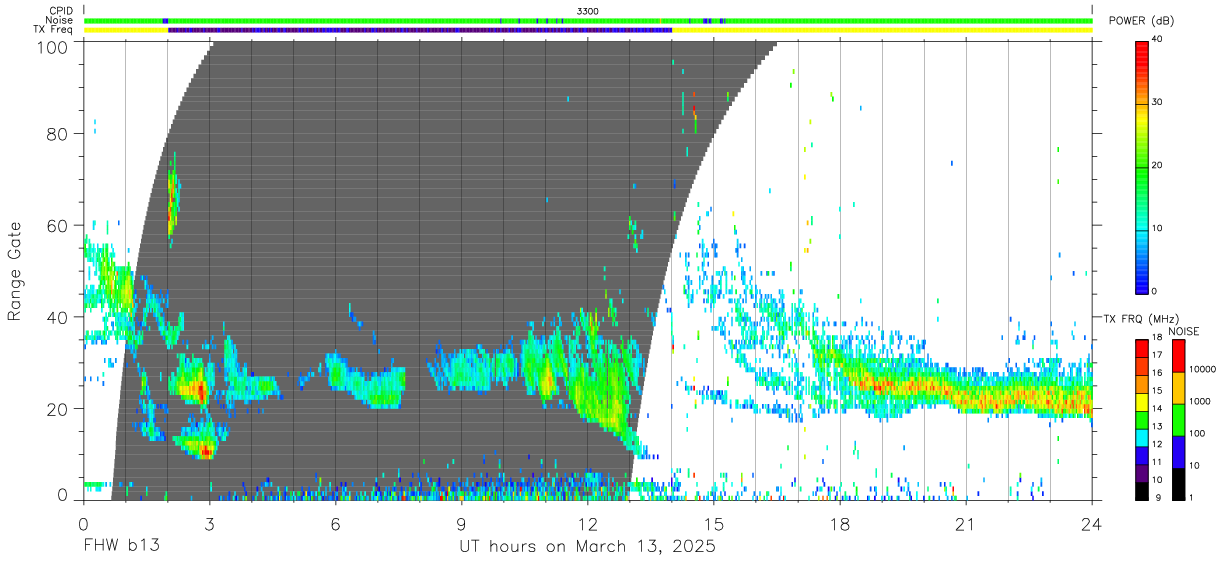Viewport: 1228px width, 567px height.
Task: Click the green Noise strip above the plot
Action: tap(588, 20)
